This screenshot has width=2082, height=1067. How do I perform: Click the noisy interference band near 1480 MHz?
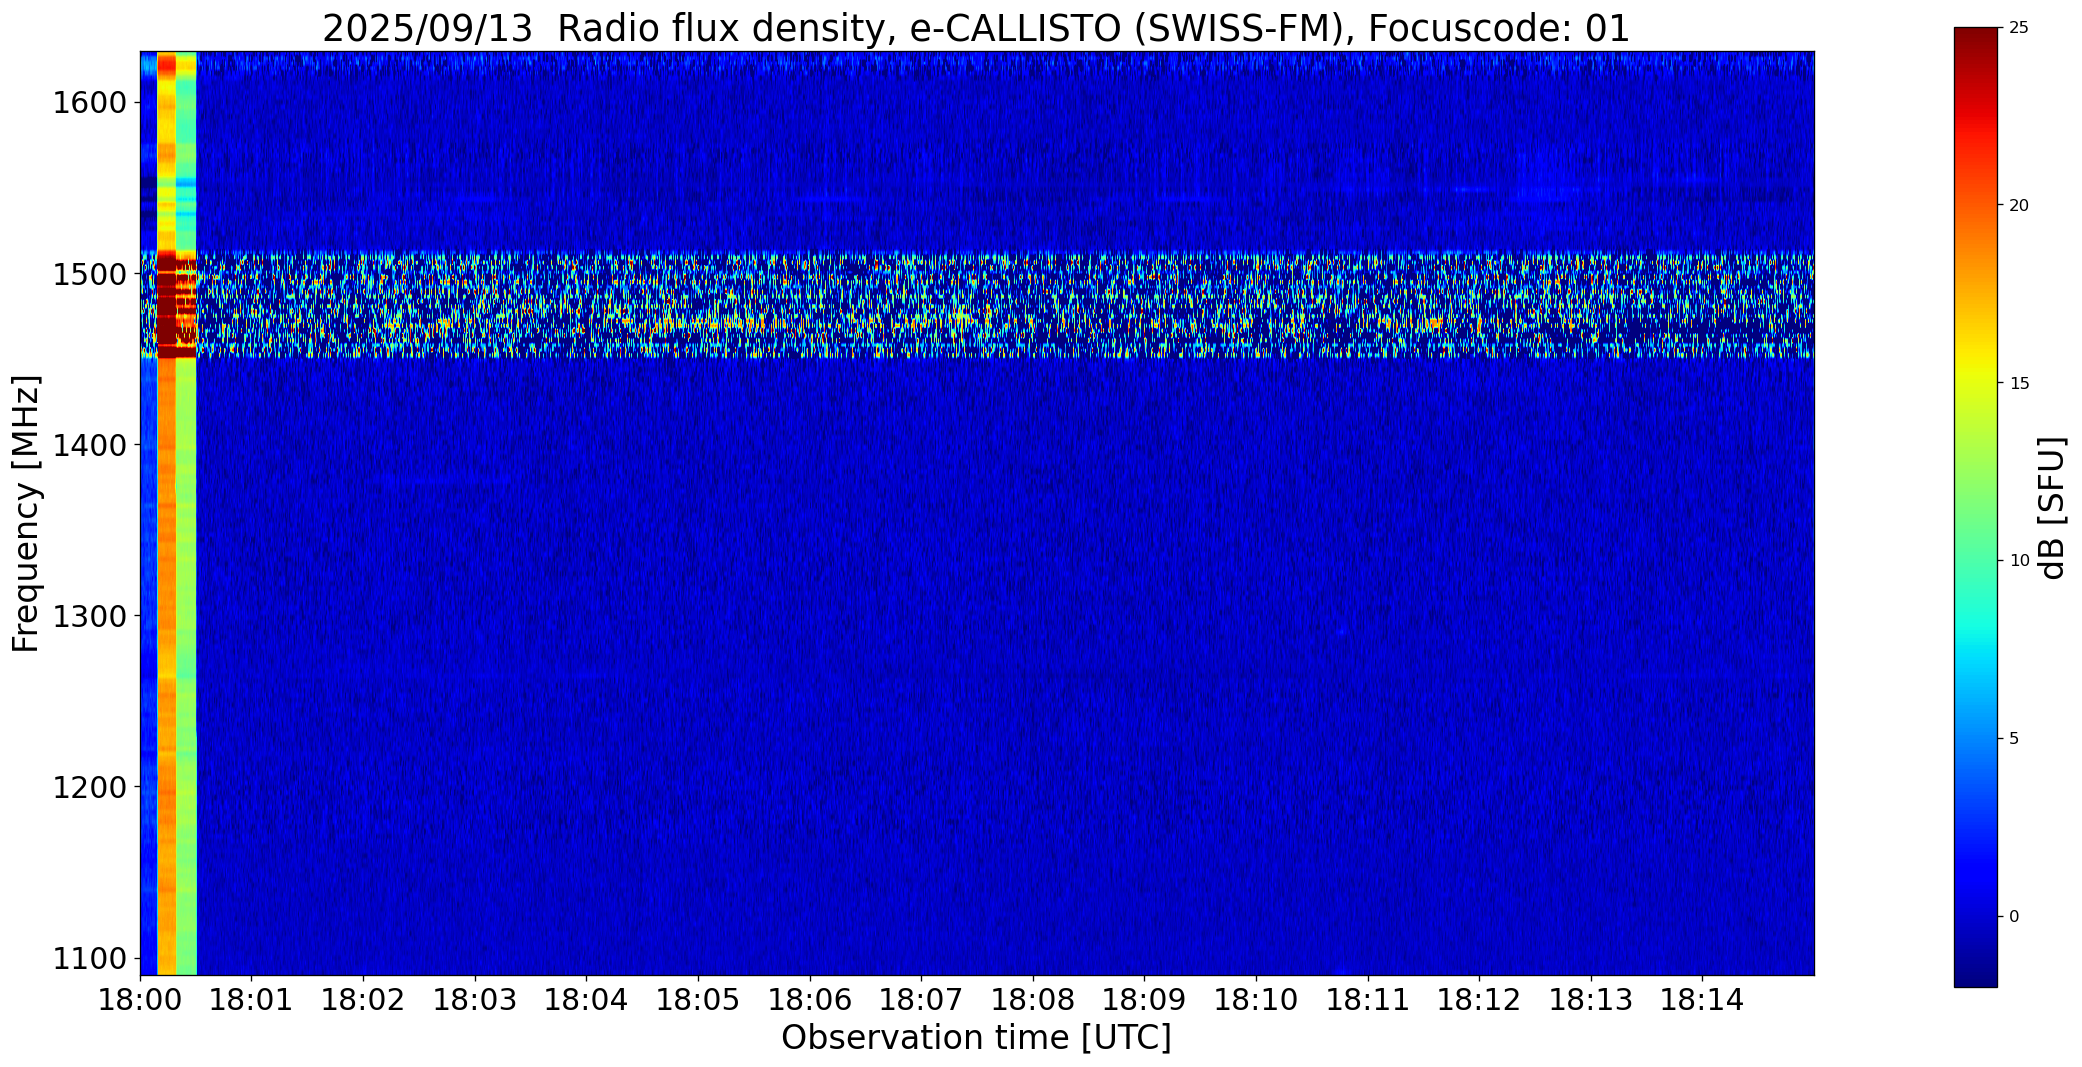pos(976,304)
